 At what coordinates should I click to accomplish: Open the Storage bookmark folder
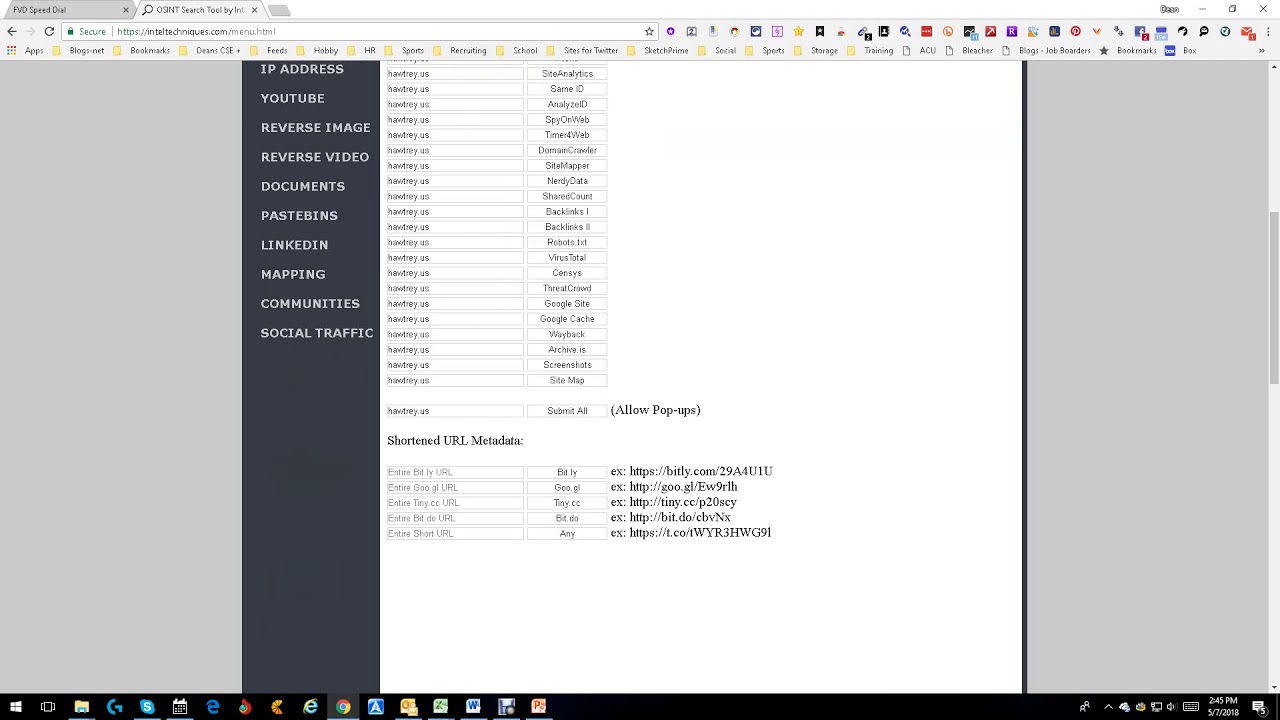click(x=817, y=51)
